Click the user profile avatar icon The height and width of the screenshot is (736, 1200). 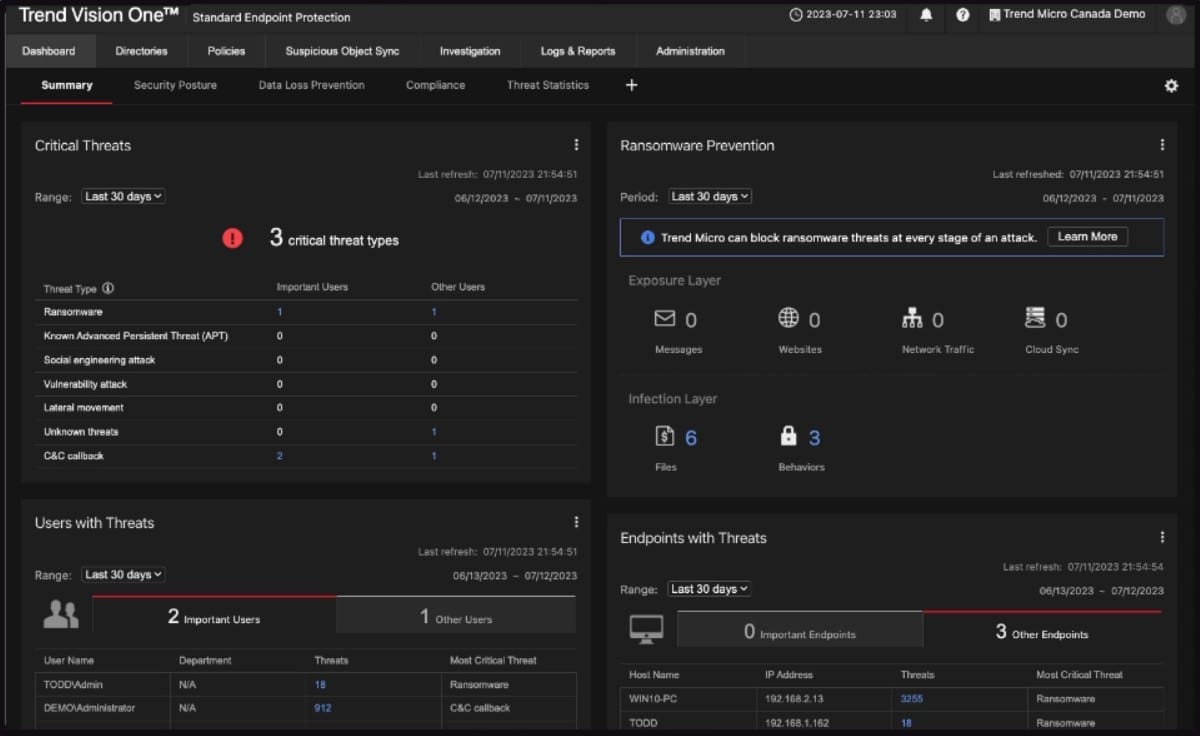1175,15
